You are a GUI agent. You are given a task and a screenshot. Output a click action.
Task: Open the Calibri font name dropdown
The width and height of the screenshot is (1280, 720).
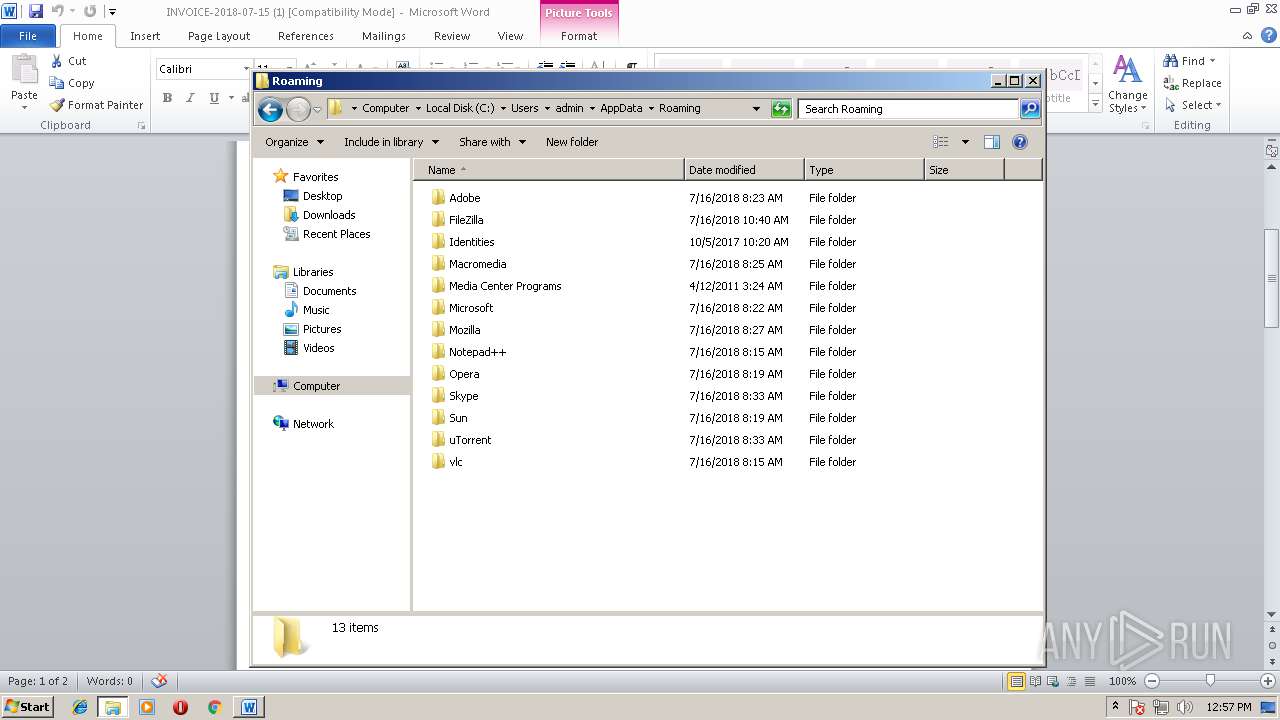coord(245,69)
